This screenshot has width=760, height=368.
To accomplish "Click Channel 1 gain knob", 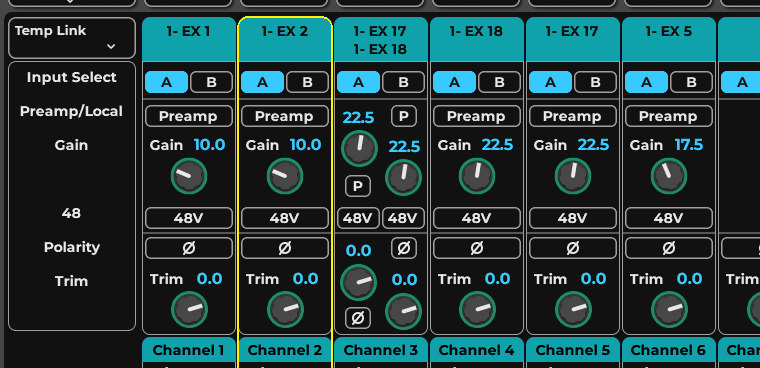I will pyautogui.click(x=189, y=176).
